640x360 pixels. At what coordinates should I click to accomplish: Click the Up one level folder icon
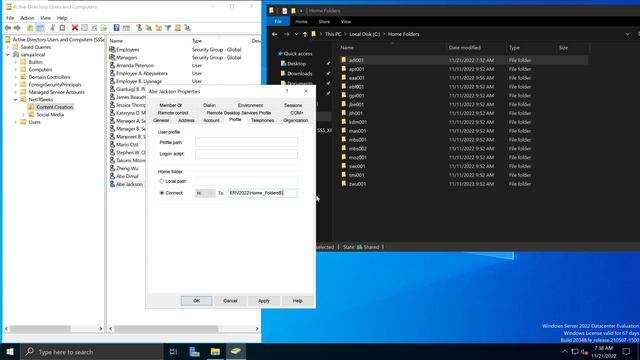(30, 28)
